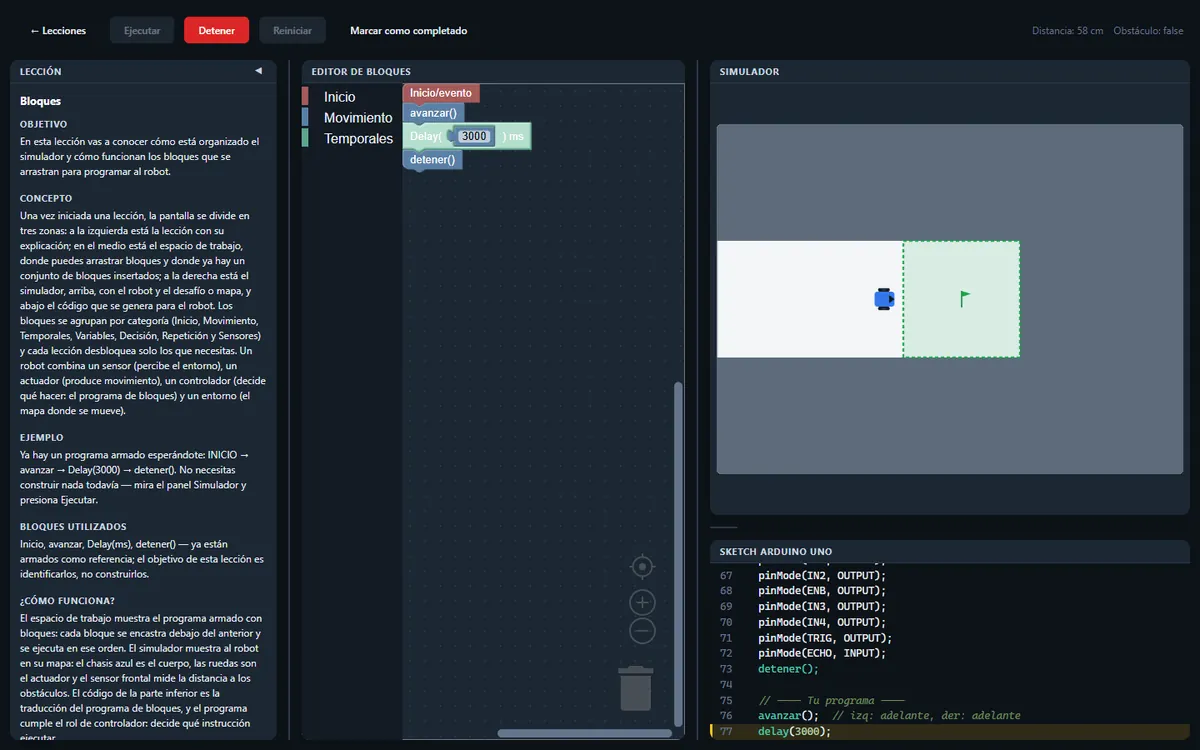The width and height of the screenshot is (1200, 750).
Task: Click the Reiniciar button
Action: click(293, 30)
